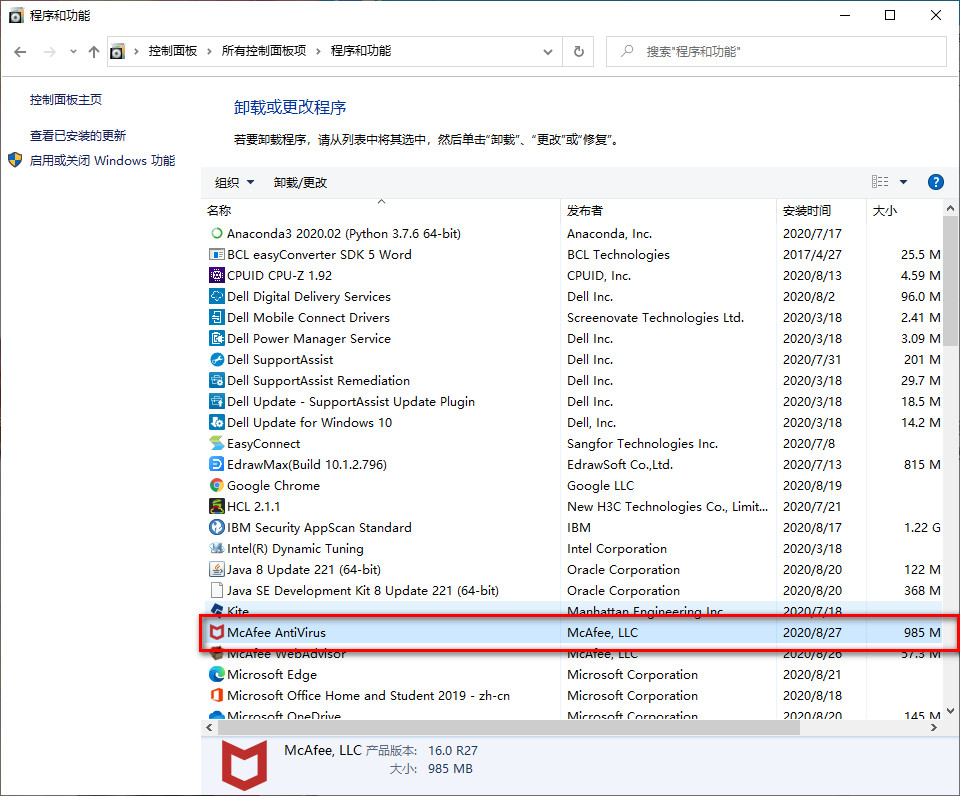Viewport: 960px width, 796px height.
Task: Open 控制面板主页 link
Action: [66, 100]
